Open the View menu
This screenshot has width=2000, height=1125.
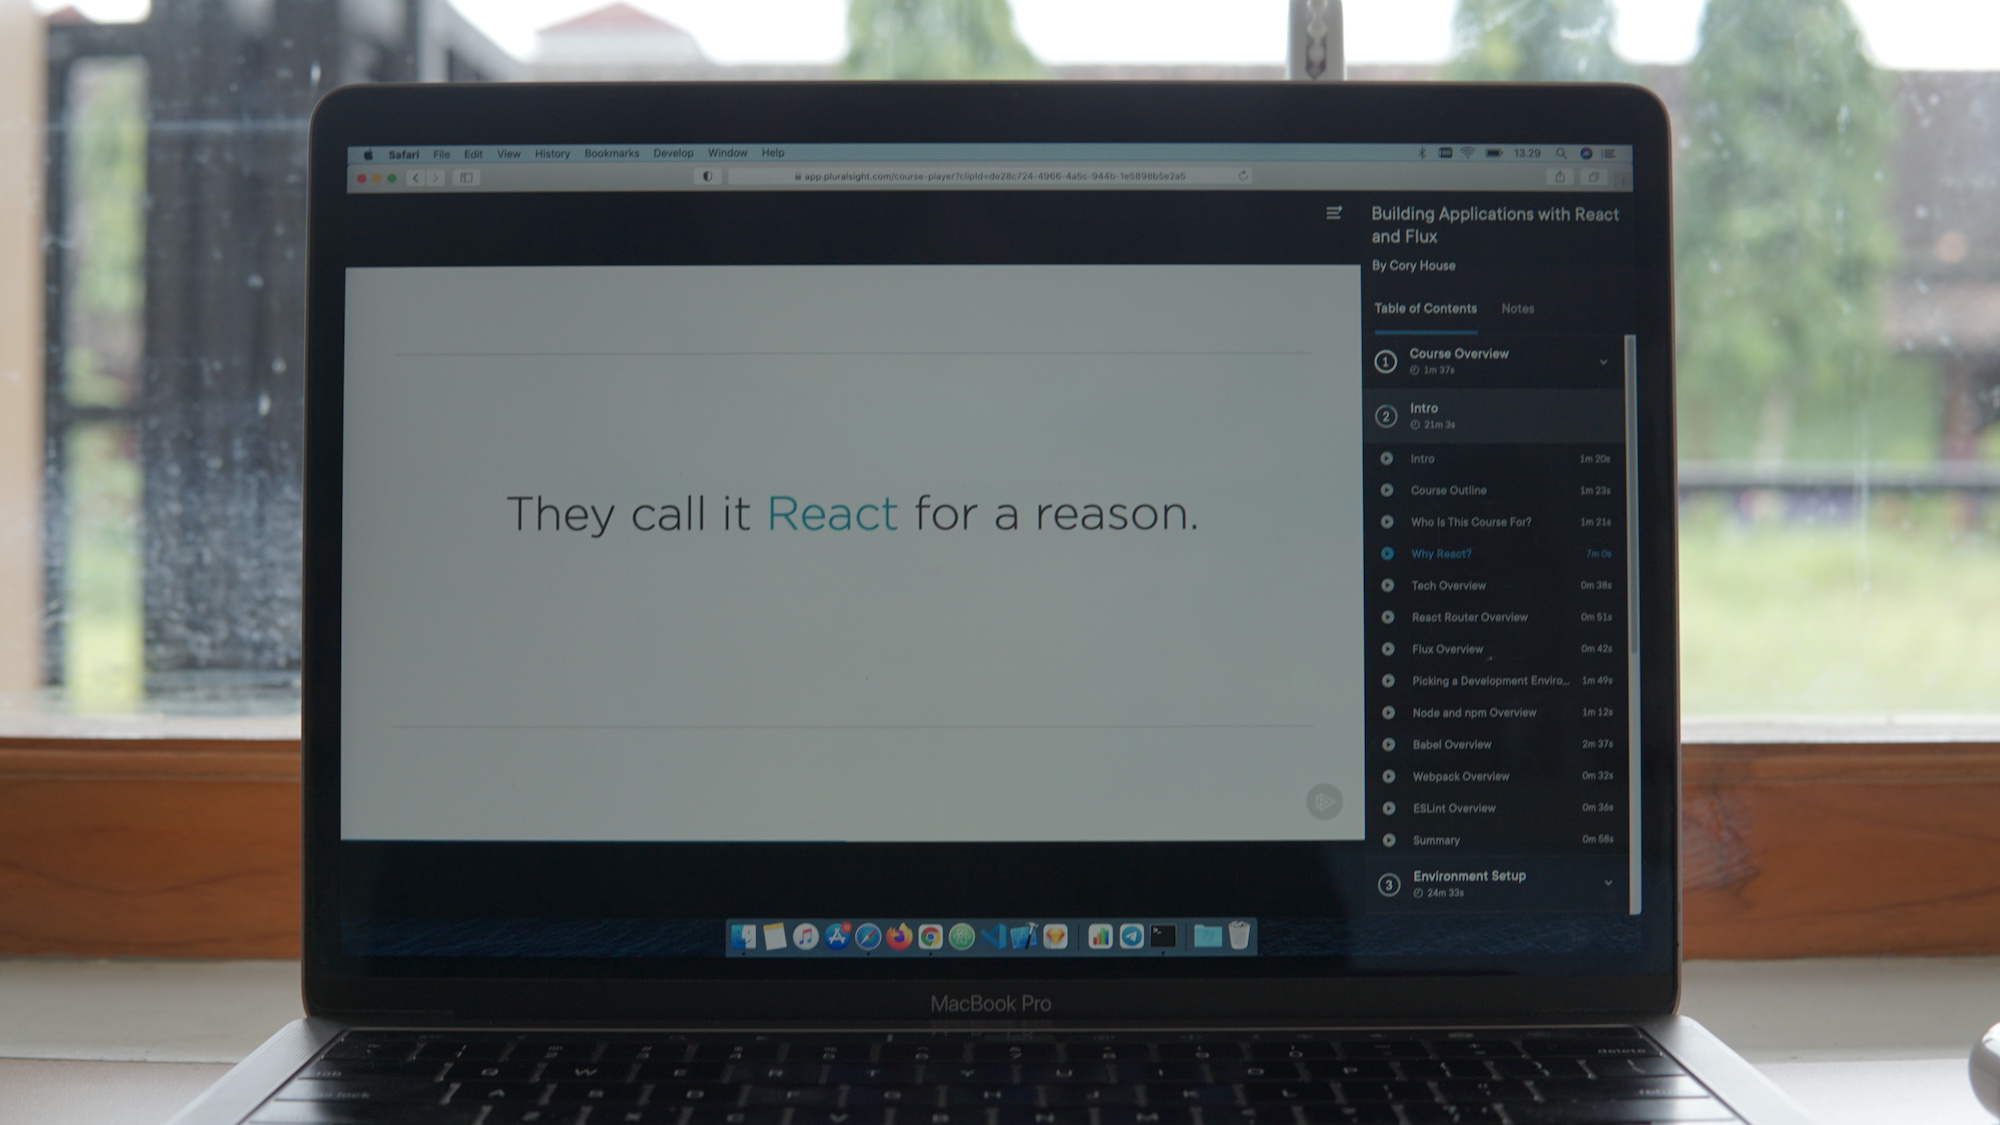coord(509,154)
